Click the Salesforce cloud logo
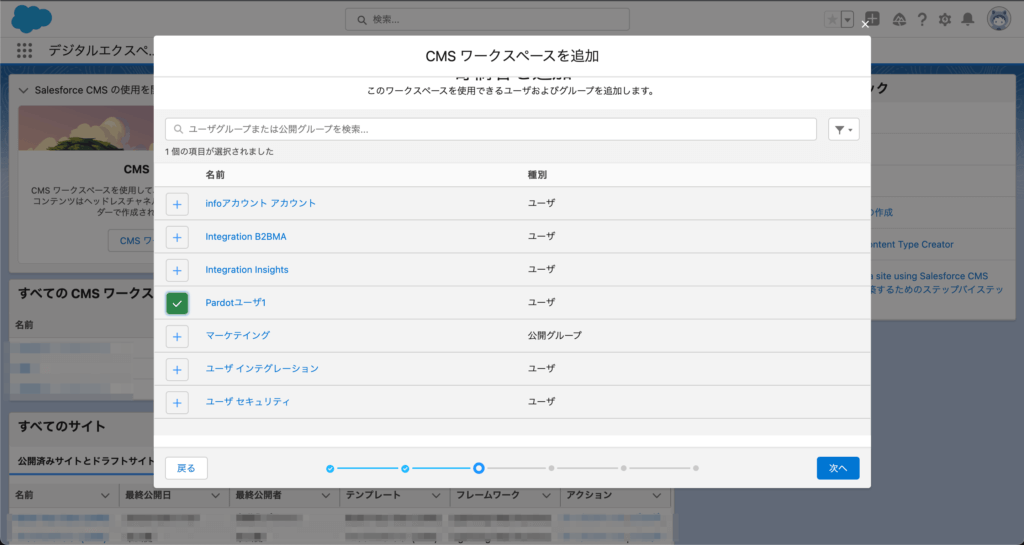This screenshot has width=1024, height=545. click(32, 19)
